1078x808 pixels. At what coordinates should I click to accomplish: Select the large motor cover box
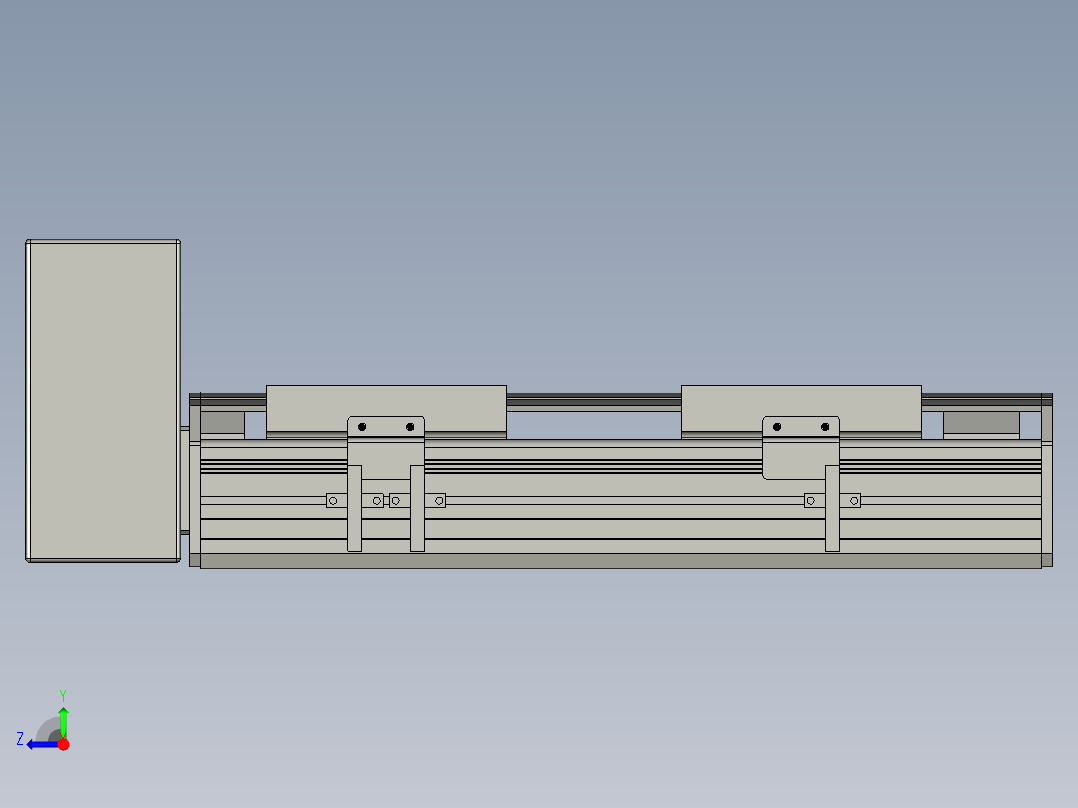point(103,401)
